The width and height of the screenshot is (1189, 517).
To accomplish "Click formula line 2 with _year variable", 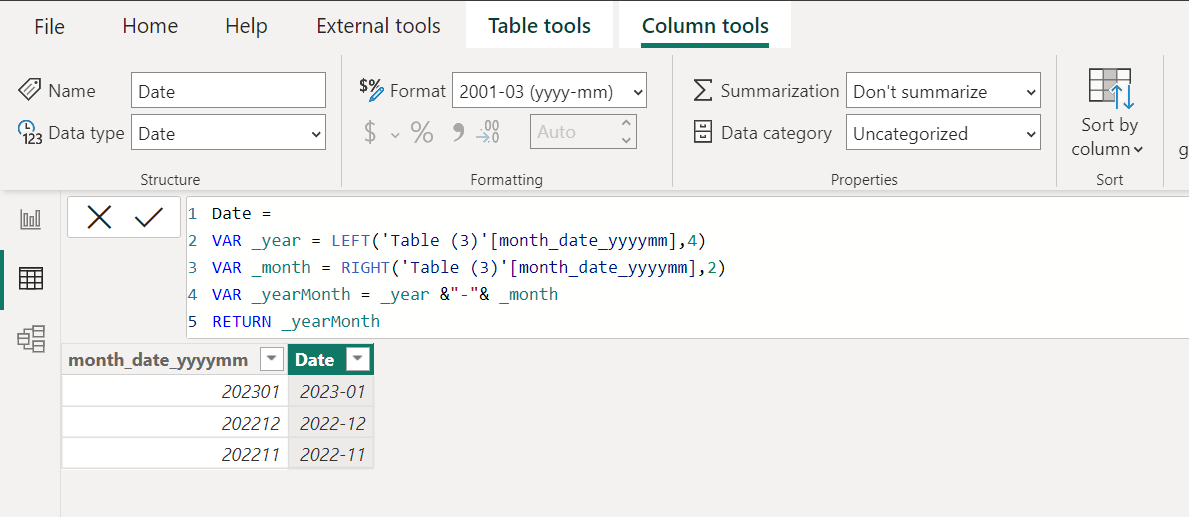I will pyautogui.click(x=459, y=241).
